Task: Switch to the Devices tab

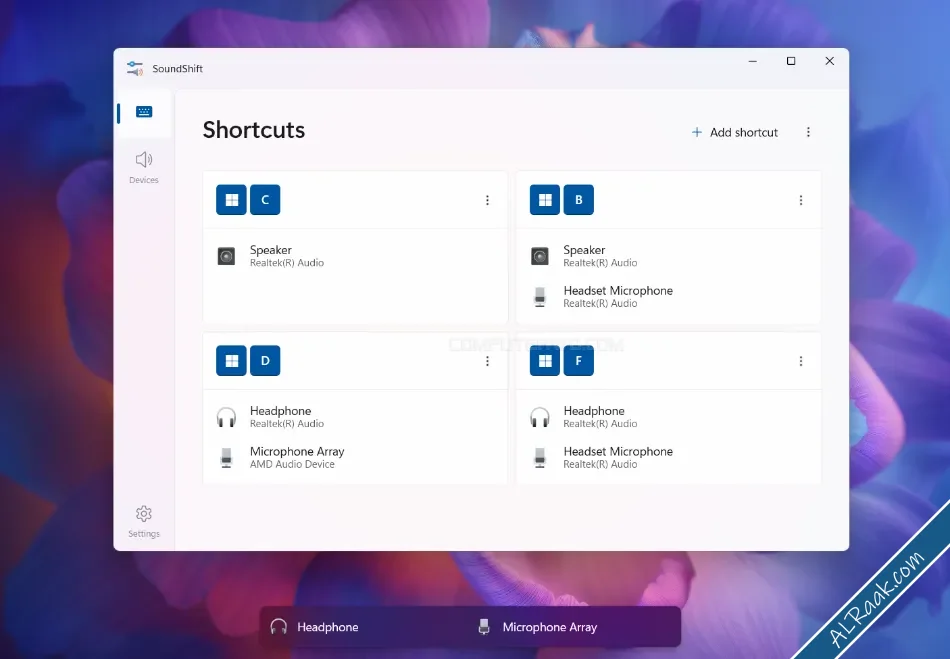Action: pos(144,167)
